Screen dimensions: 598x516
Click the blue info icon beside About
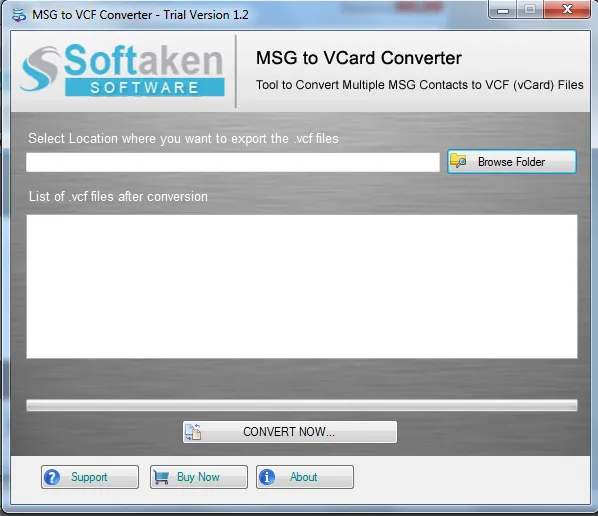click(267, 477)
